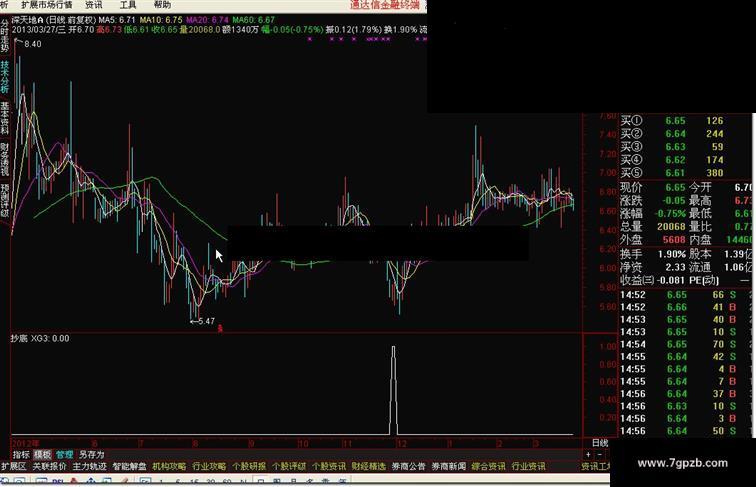Click the MA60: 6.67 label
This screenshot has width=756, height=487.
pyautogui.click(x=254, y=20)
